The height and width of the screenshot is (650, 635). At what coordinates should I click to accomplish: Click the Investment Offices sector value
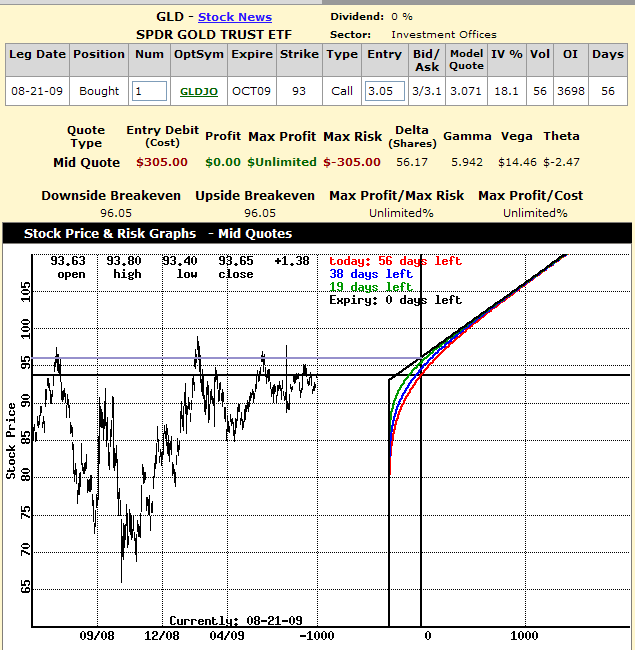(444, 35)
